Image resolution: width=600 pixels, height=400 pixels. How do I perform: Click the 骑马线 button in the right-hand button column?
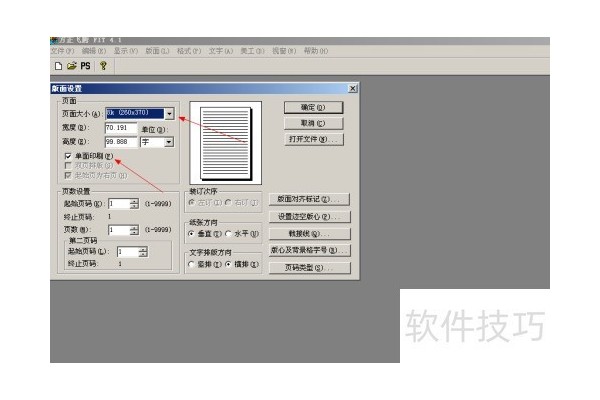pyautogui.click(x=309, y=233)
